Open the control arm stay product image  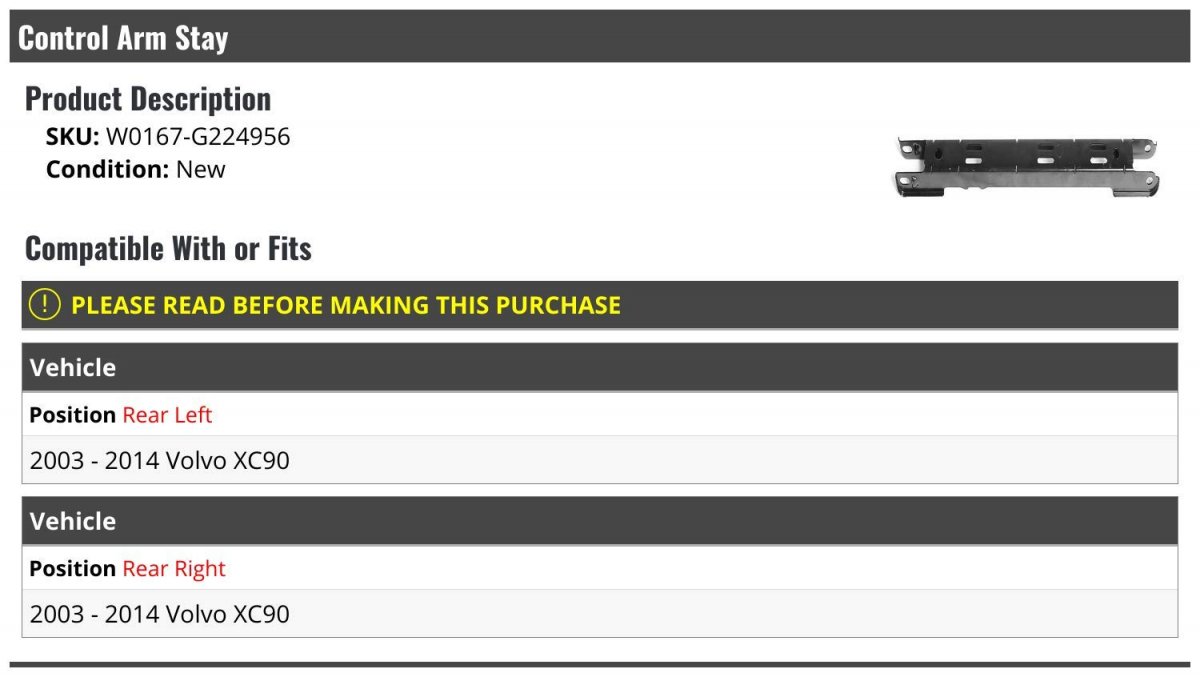1027,165
